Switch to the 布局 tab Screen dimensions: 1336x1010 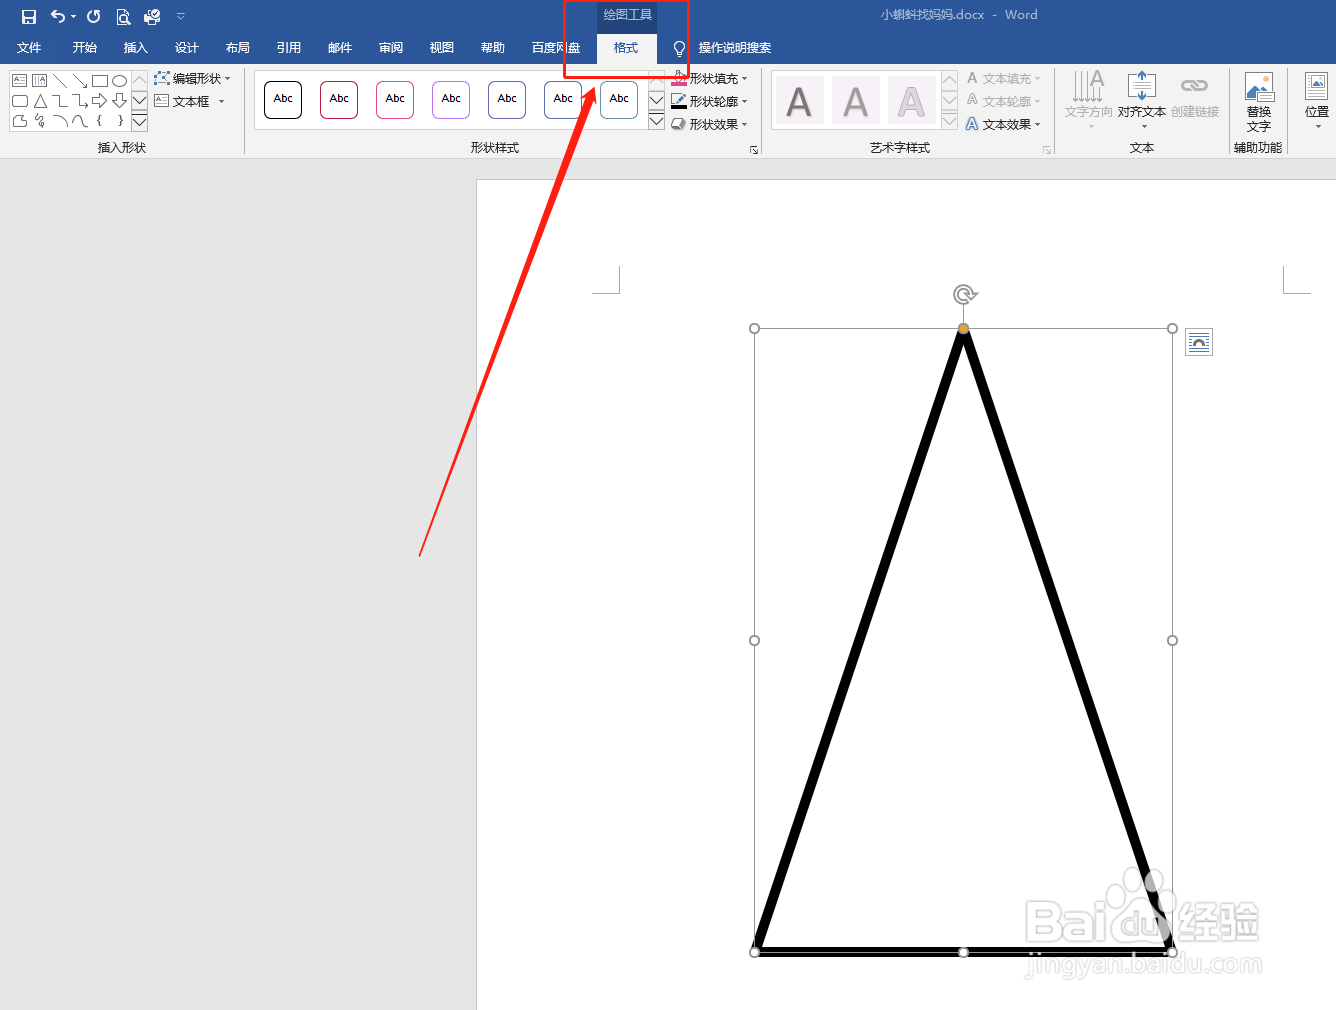pyautogui.click(x=238, y=48)
